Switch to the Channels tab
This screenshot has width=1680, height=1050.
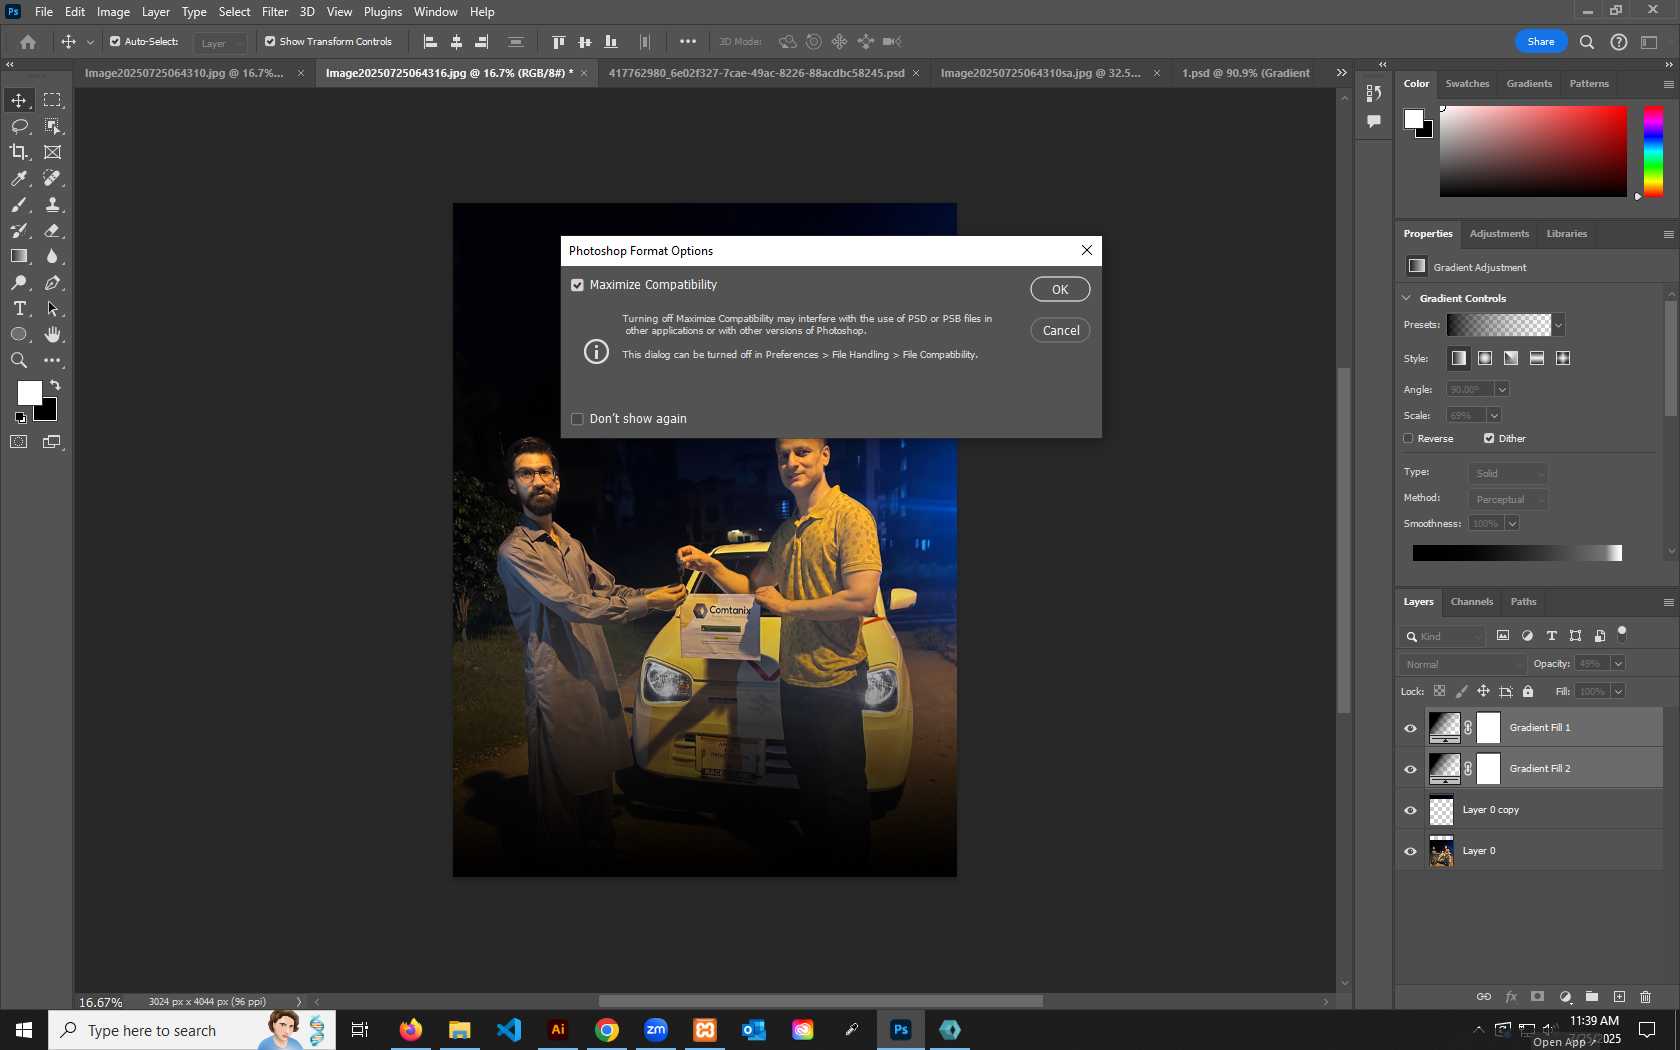(1472, 602)
